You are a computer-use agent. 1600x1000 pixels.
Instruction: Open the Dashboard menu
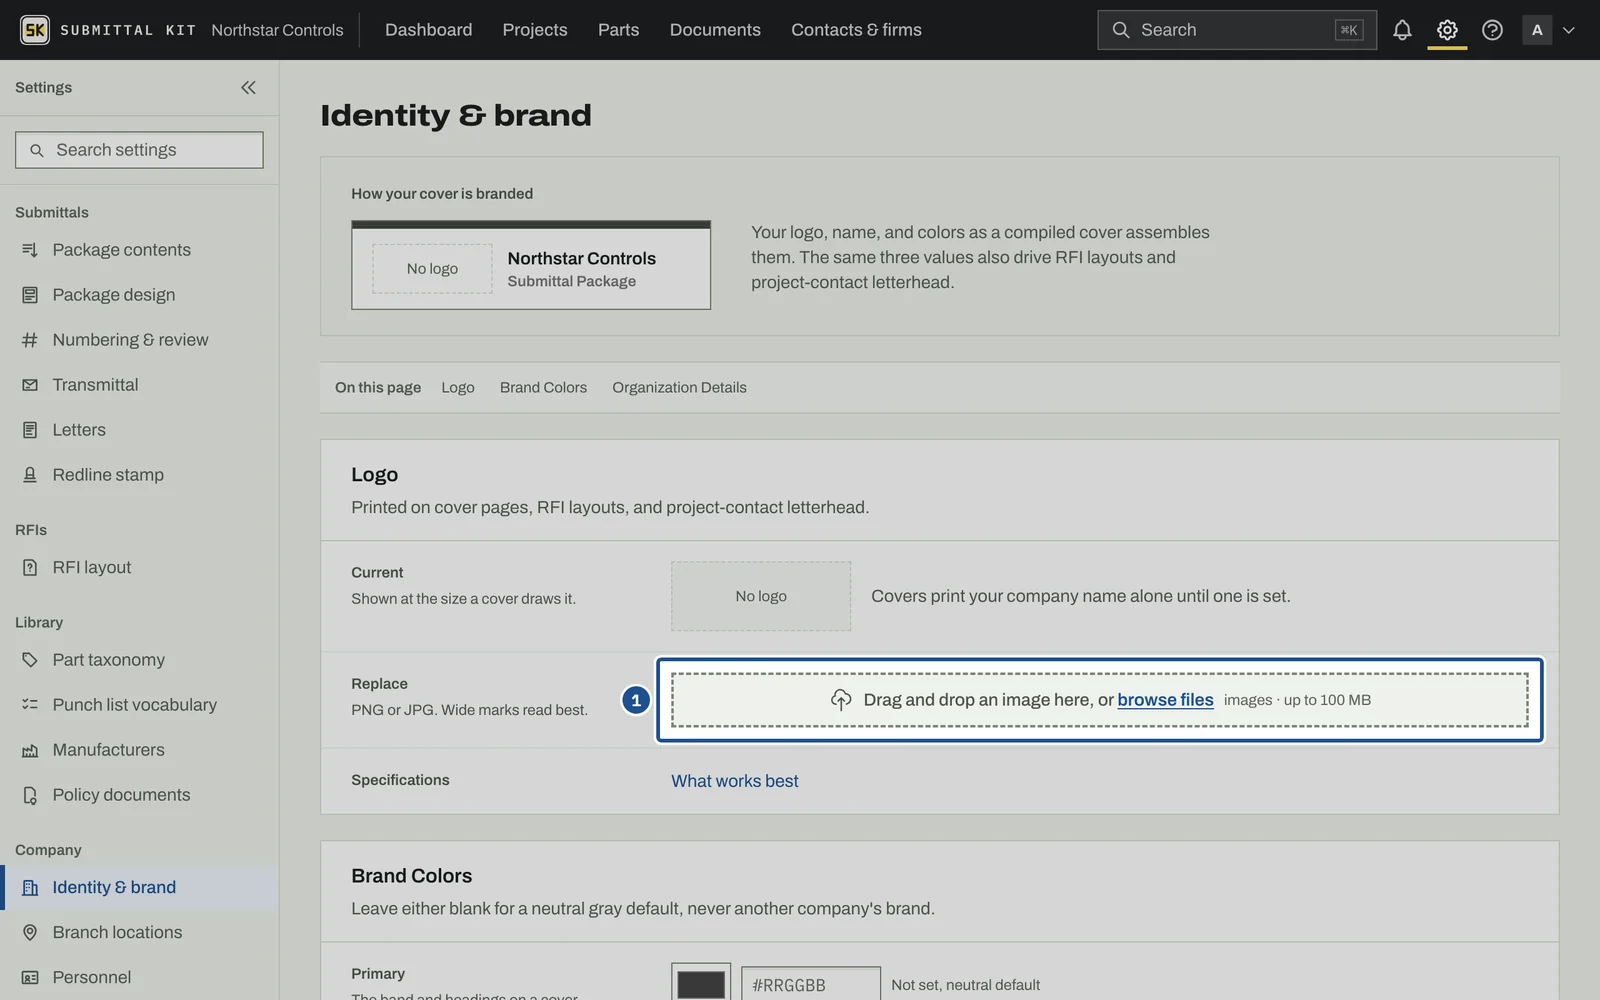click(428, 30)
